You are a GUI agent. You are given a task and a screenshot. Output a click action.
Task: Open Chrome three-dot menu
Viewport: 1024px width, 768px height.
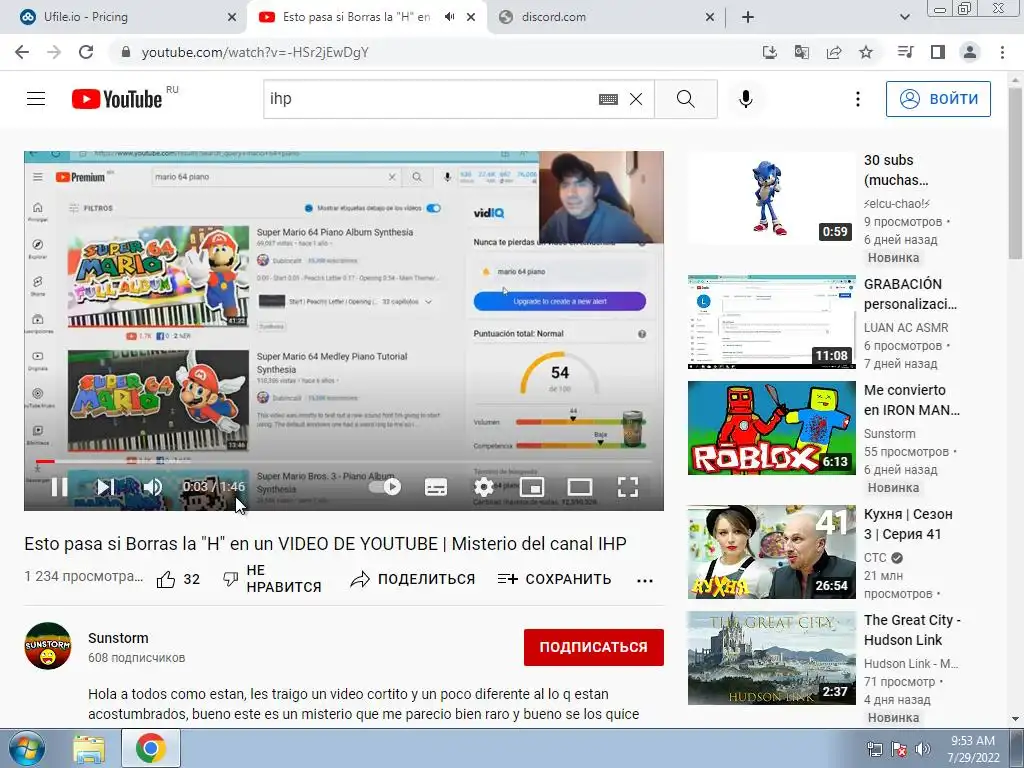tap(1002, 52)
